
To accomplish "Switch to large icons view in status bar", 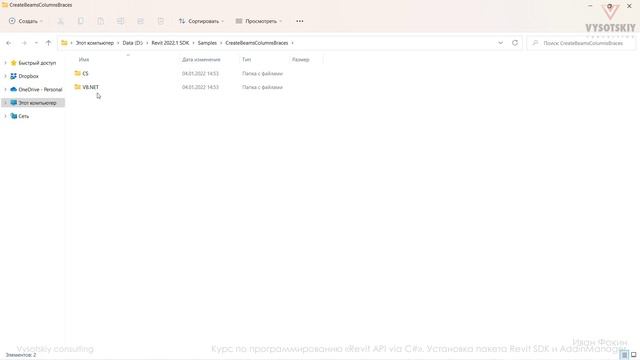I will coord(633,355).
